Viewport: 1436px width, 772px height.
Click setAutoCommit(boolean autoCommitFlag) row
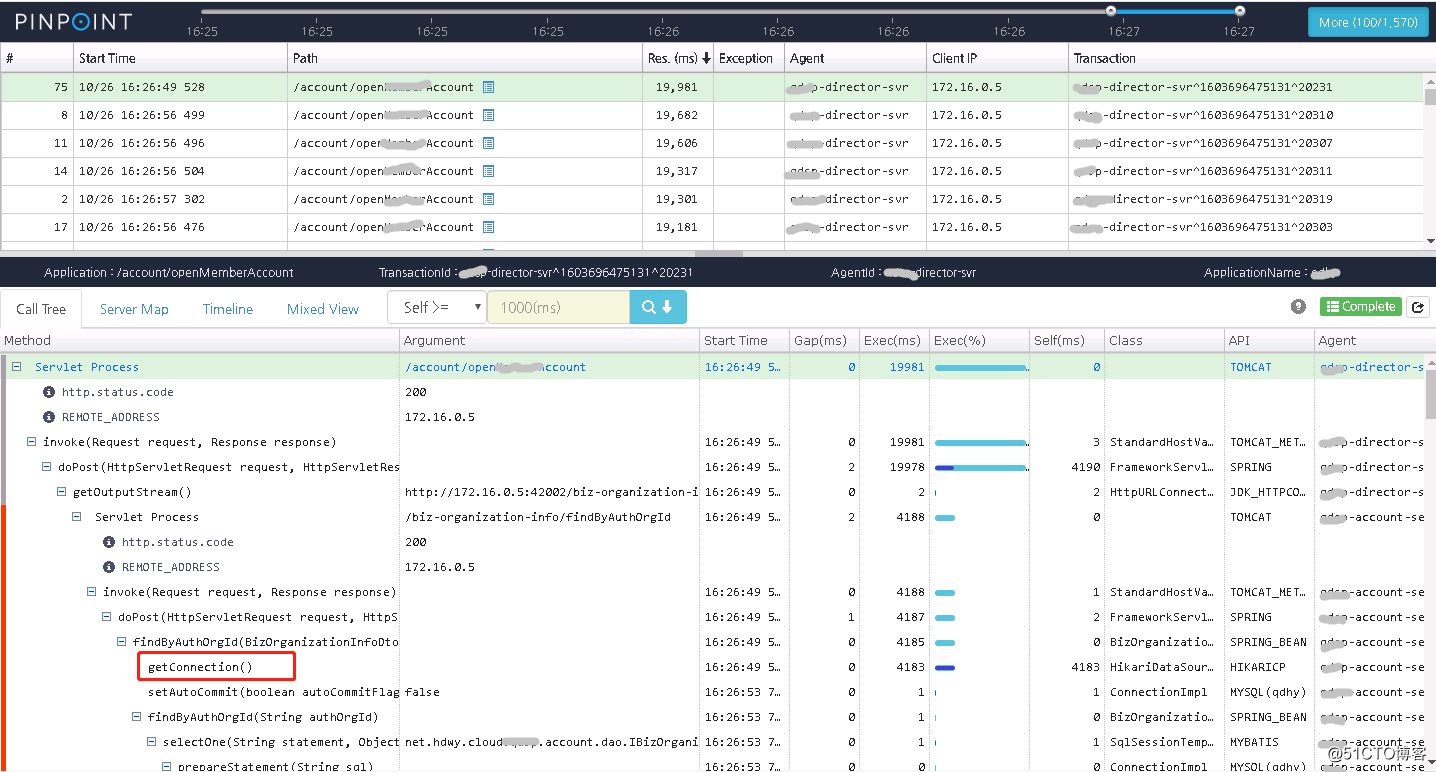pos(712,692)
